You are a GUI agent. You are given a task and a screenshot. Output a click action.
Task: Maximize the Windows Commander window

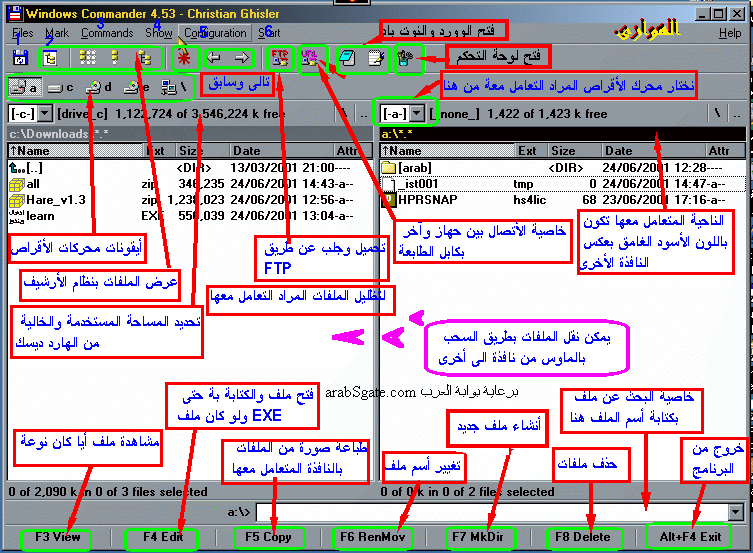(x=719, y=13)
